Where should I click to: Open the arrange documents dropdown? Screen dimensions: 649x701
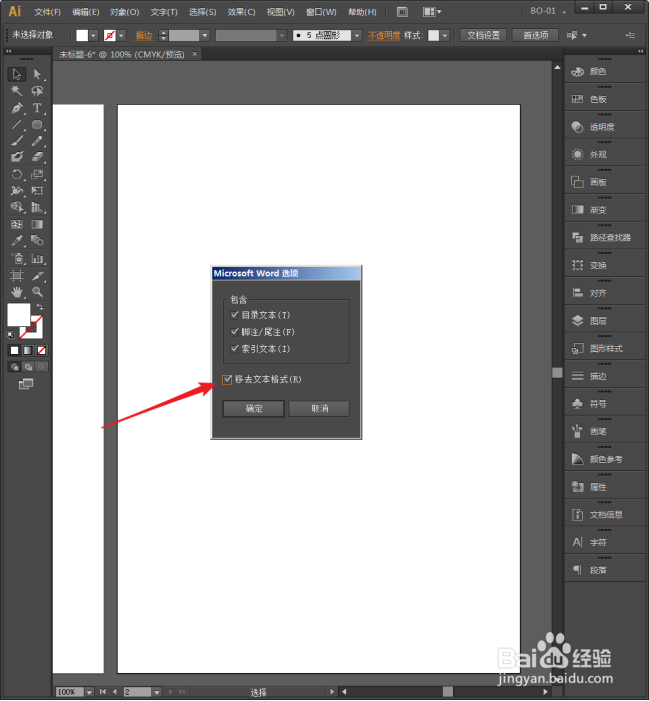tap(432, 12)
